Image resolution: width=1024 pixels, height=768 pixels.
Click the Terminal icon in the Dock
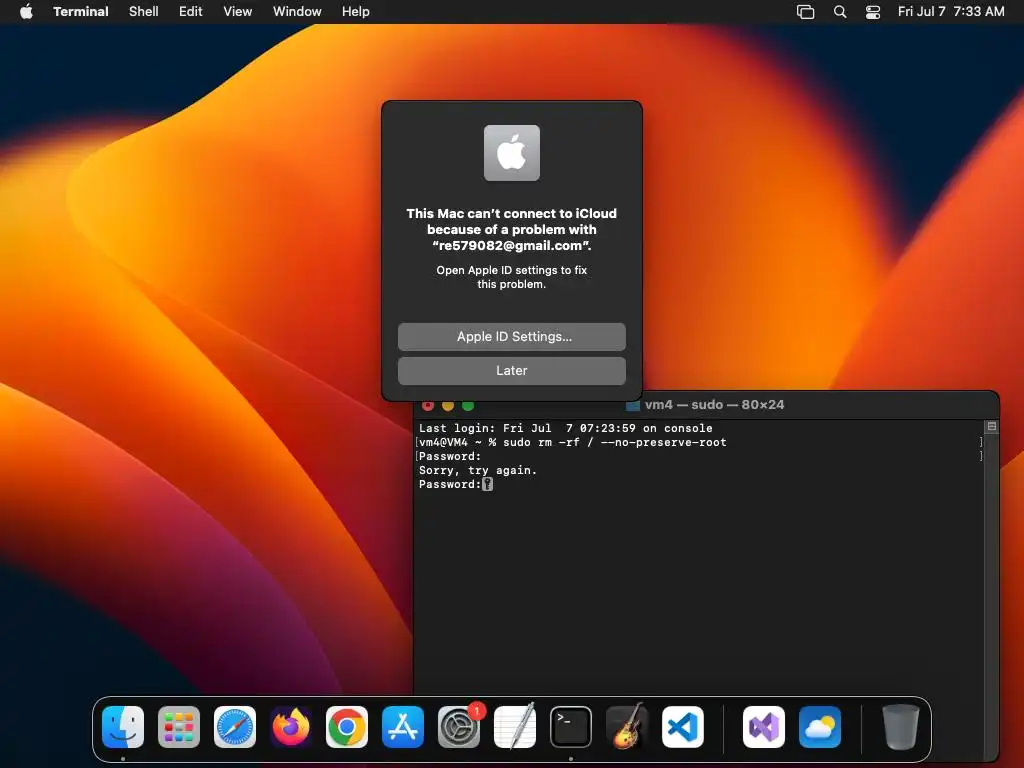(571, 727)
